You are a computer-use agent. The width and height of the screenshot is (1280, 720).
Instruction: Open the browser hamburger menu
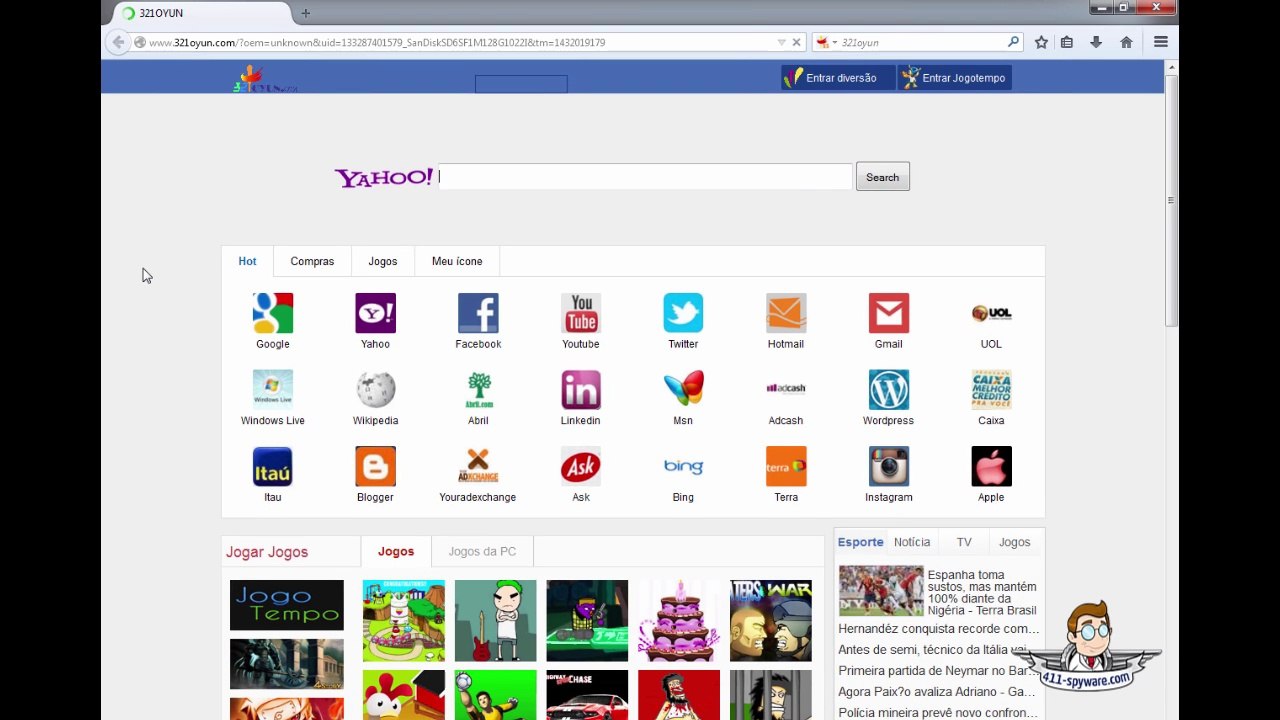pyautogui.click(x=1161, y=42)
